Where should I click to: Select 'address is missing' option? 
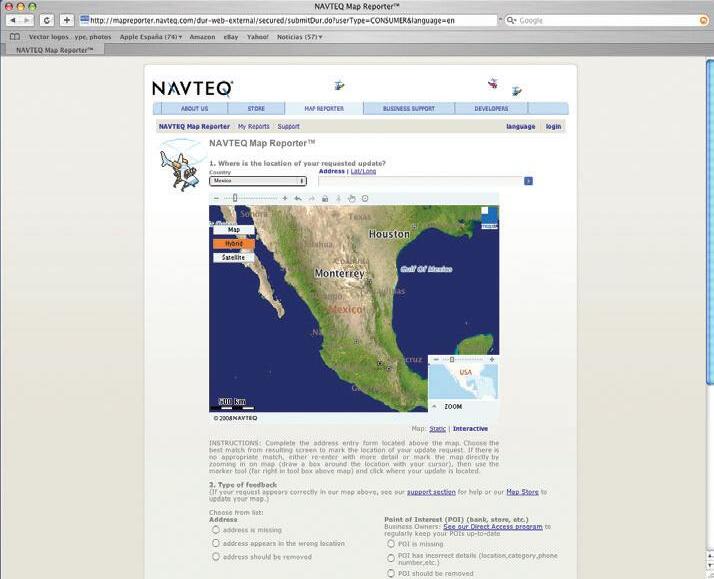216,530
